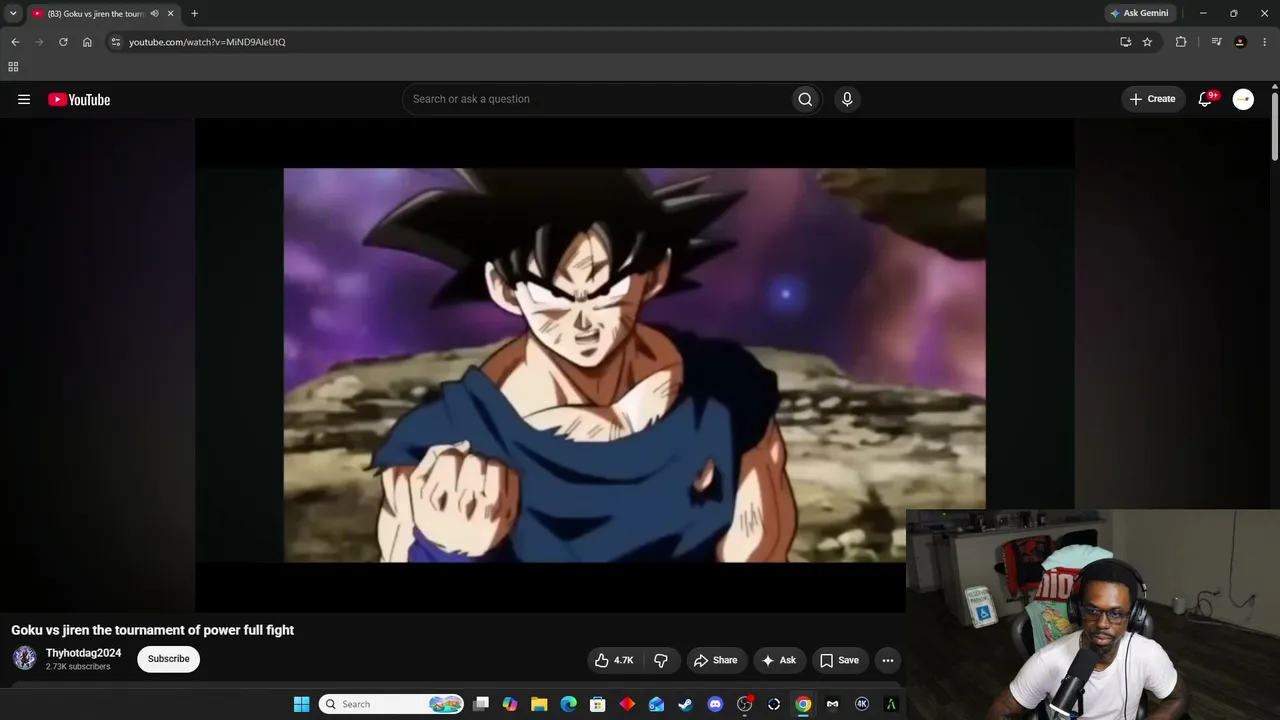The image size is (1280, 720).
Task: Save video to a playlist
Action: [839, 660]
